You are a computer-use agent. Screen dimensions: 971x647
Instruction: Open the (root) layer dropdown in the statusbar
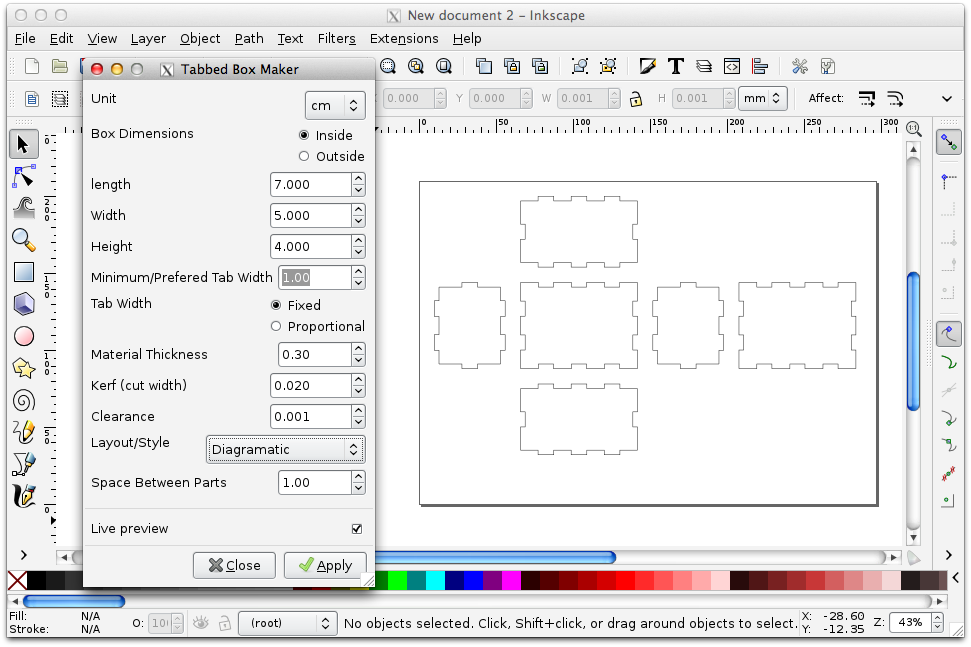pos(287,622)
